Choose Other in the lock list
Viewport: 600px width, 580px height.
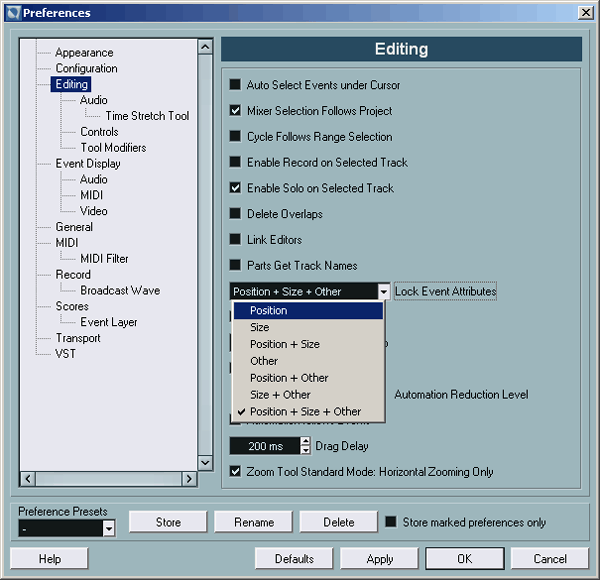pos(308,361)
